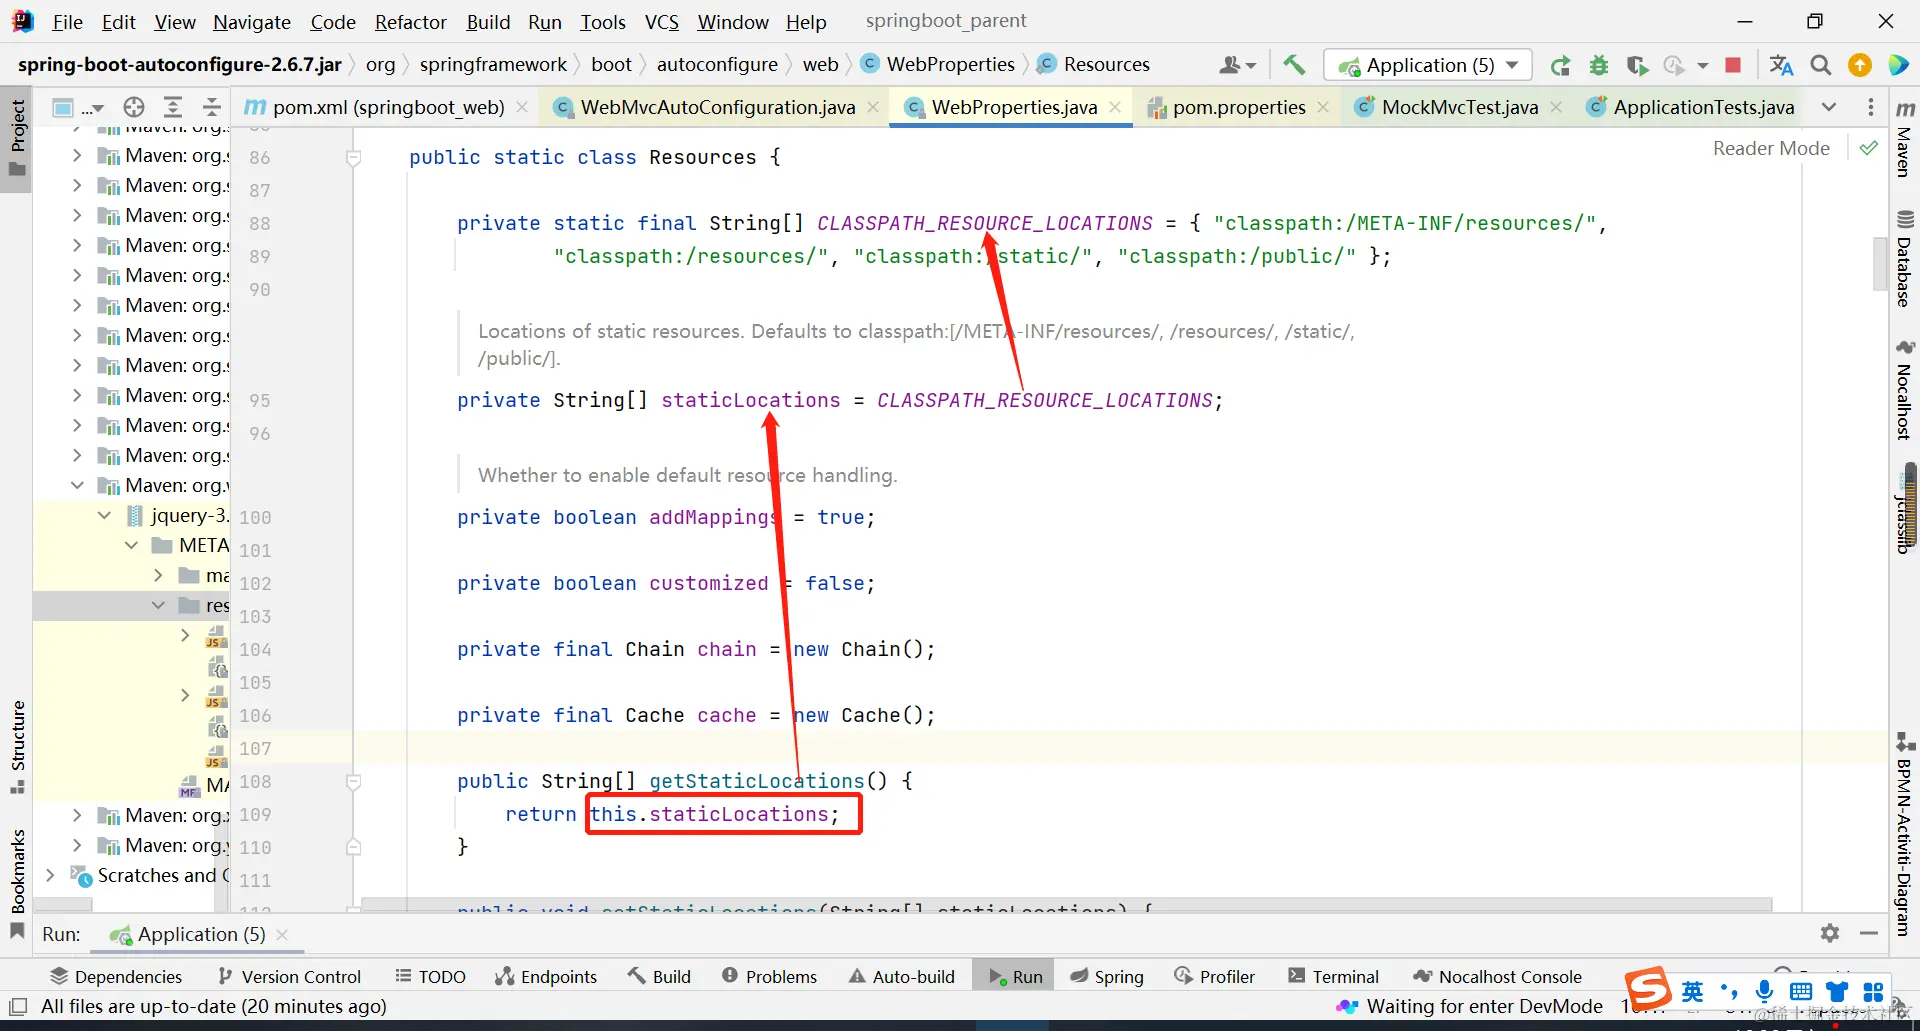Open the Endpoints tool window
The width and height of the screenshot is (1920, 1031).
coord(546,976)
